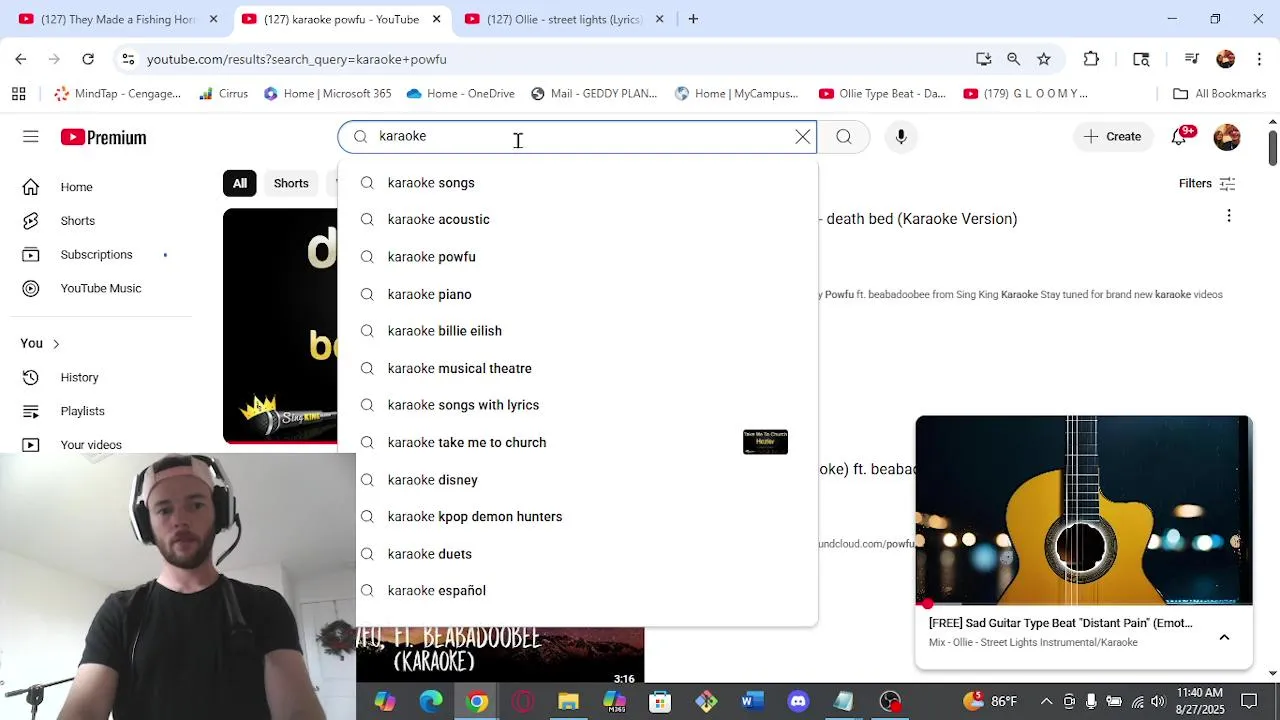Choose suggestion karaoke billie eilish
Viewport: 1280px width, 720px height.
577,331
